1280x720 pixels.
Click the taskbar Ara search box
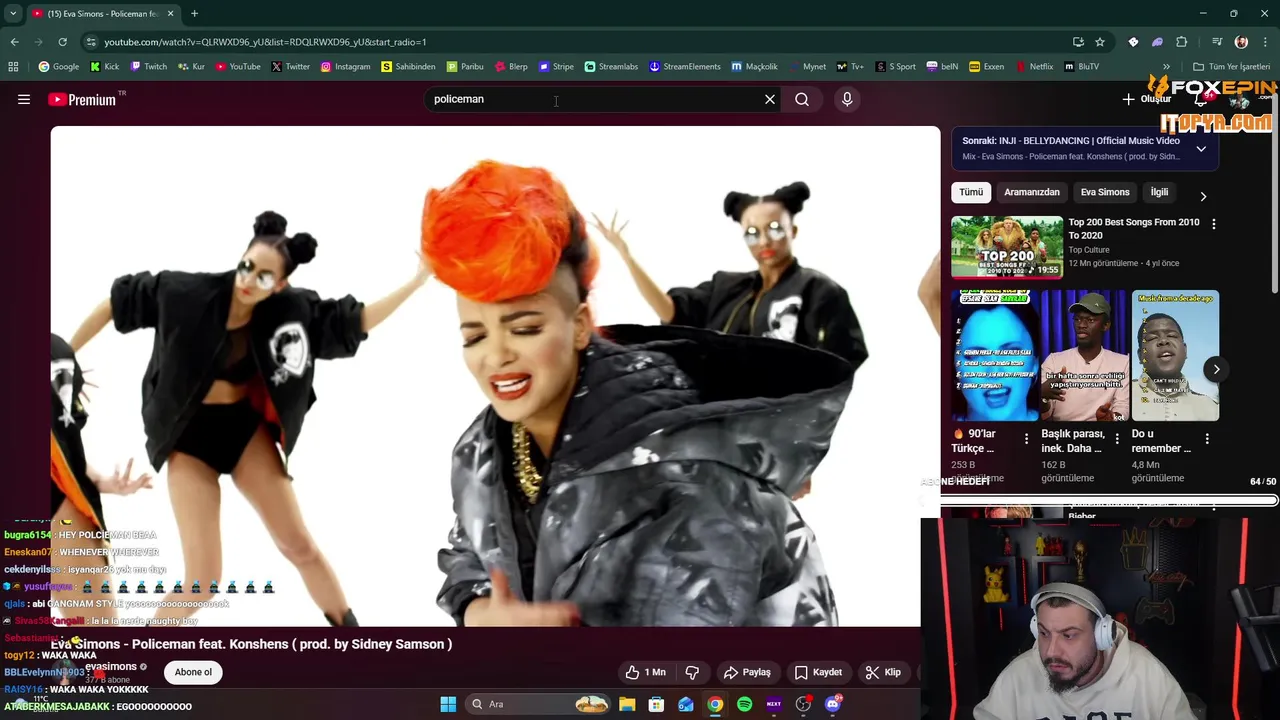(x=540, y=704)
